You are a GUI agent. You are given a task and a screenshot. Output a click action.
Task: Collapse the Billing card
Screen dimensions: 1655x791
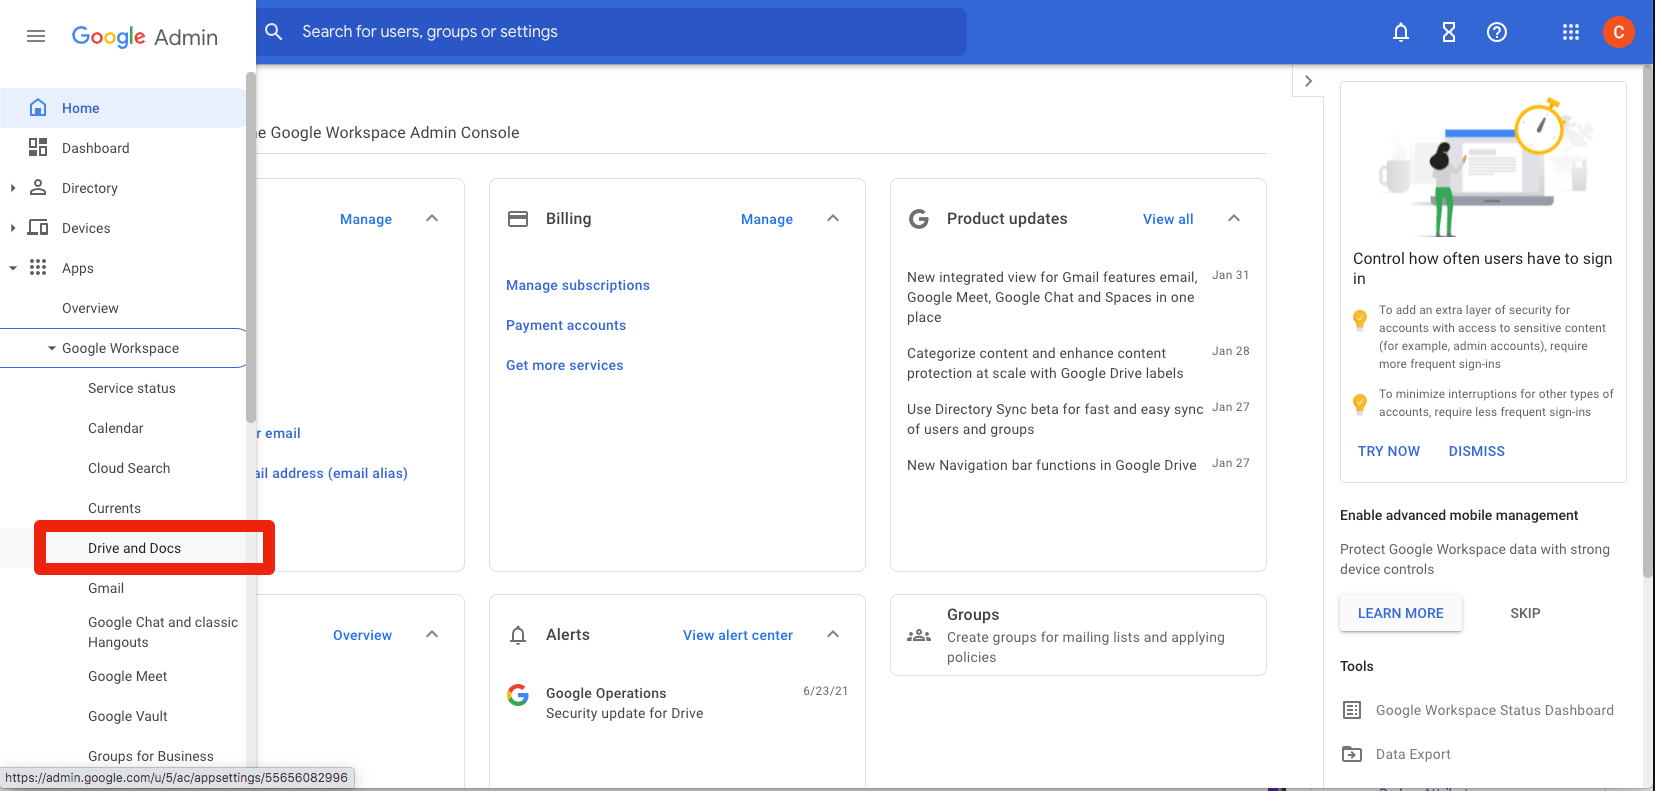pyautogui.click(x=833, y=218)
